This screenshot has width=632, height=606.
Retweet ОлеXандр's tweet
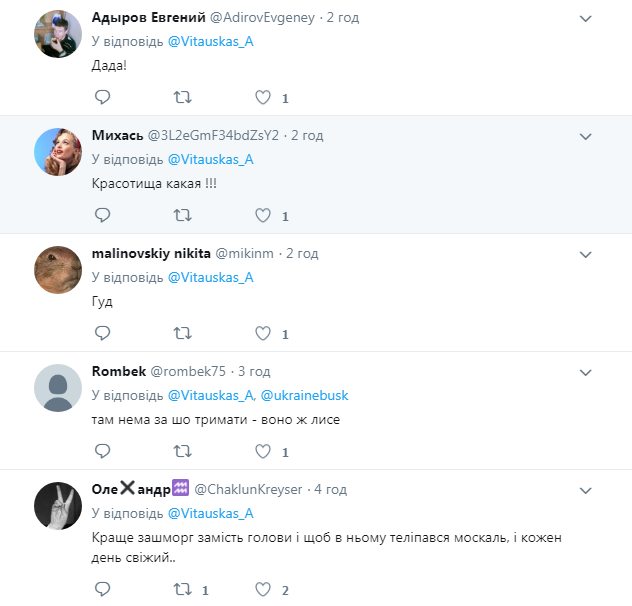(183, 589)
